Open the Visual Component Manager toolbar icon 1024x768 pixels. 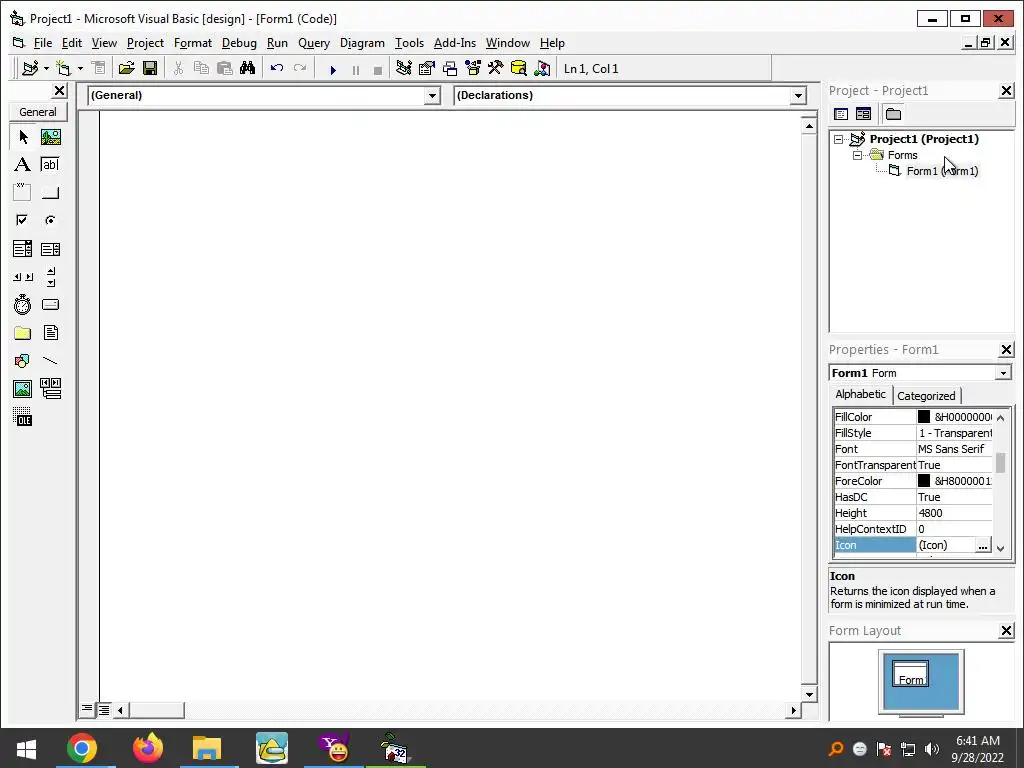point(542,68)
